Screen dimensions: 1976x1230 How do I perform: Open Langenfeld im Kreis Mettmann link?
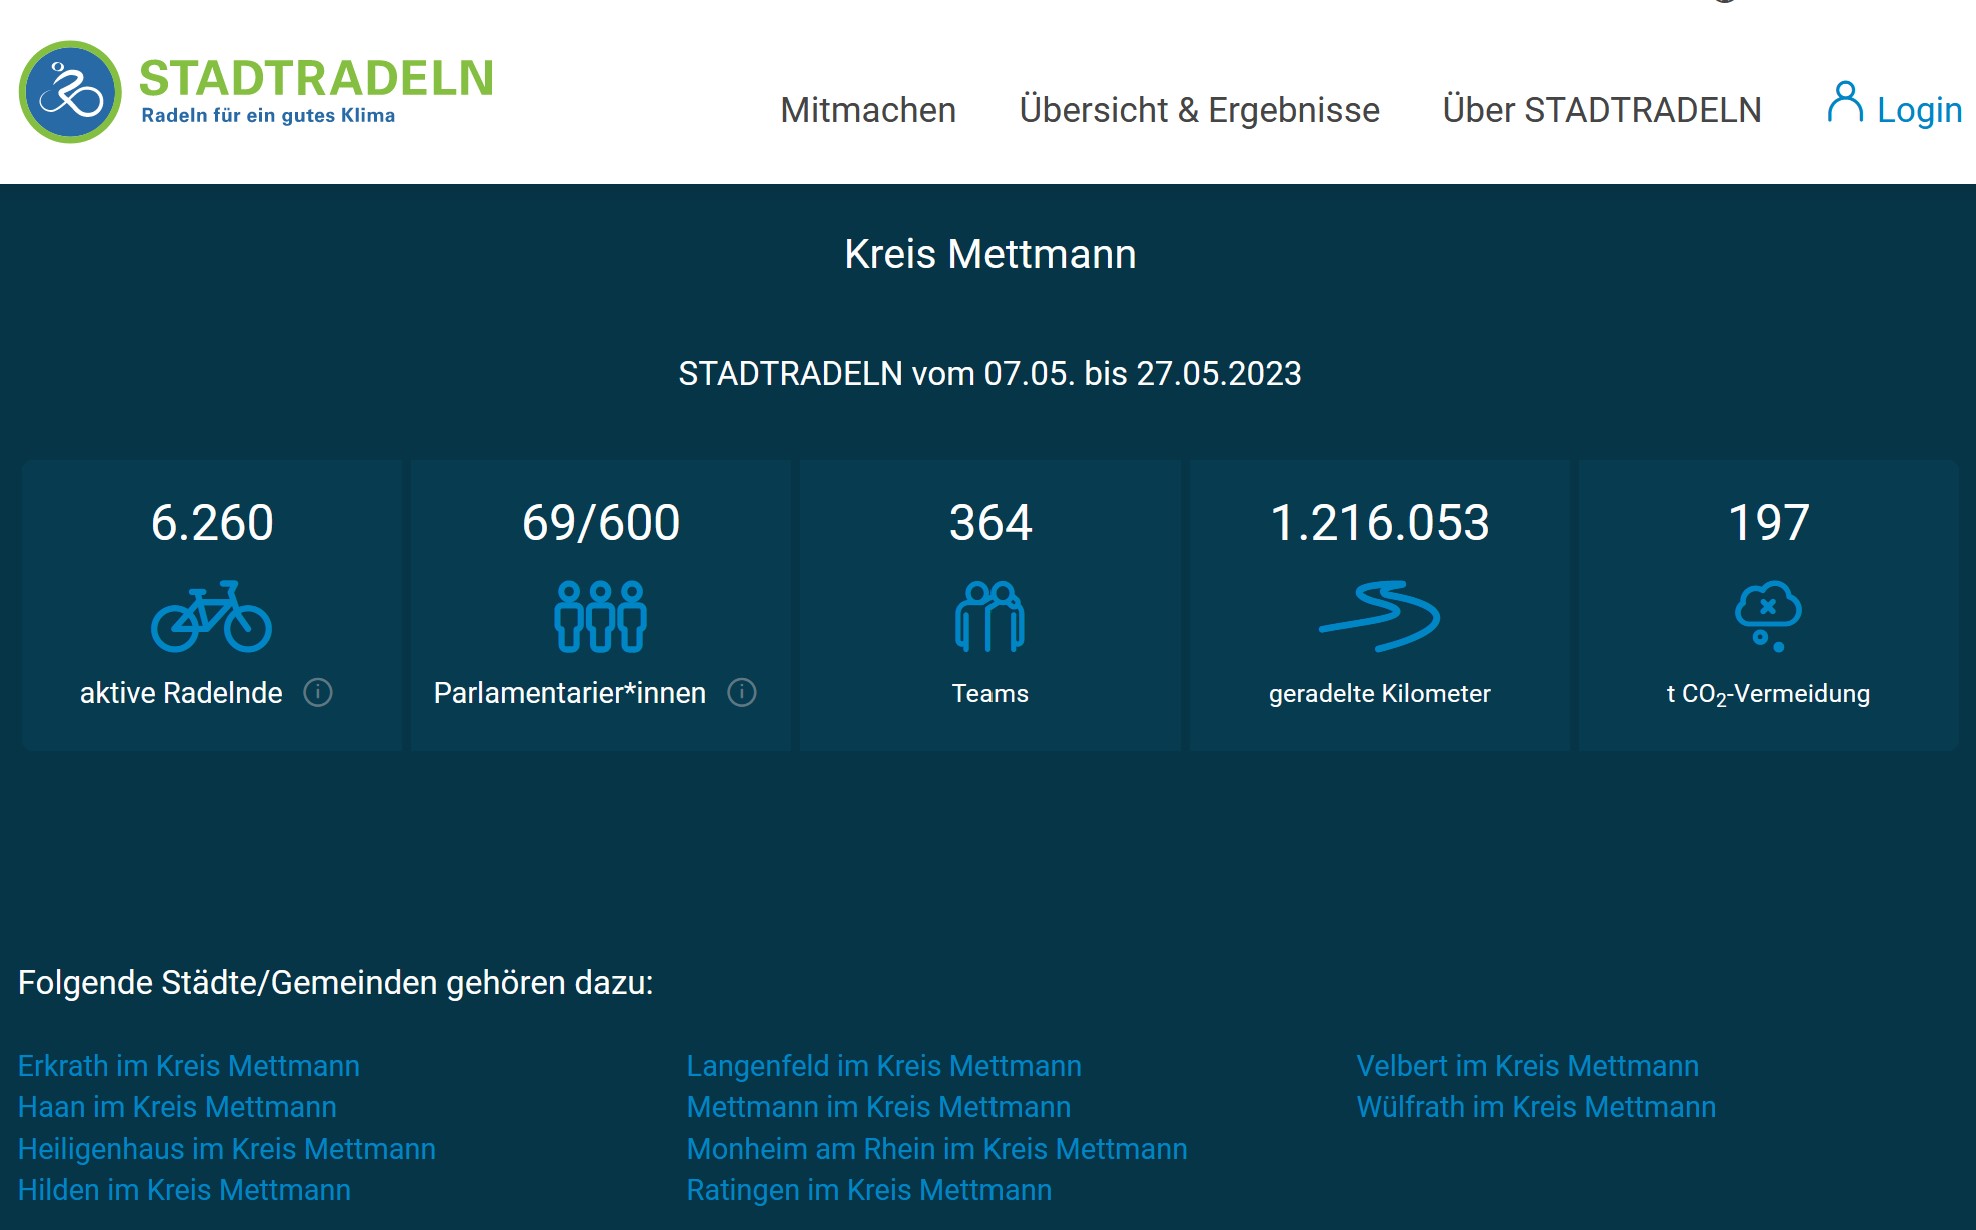(884, 1066)
